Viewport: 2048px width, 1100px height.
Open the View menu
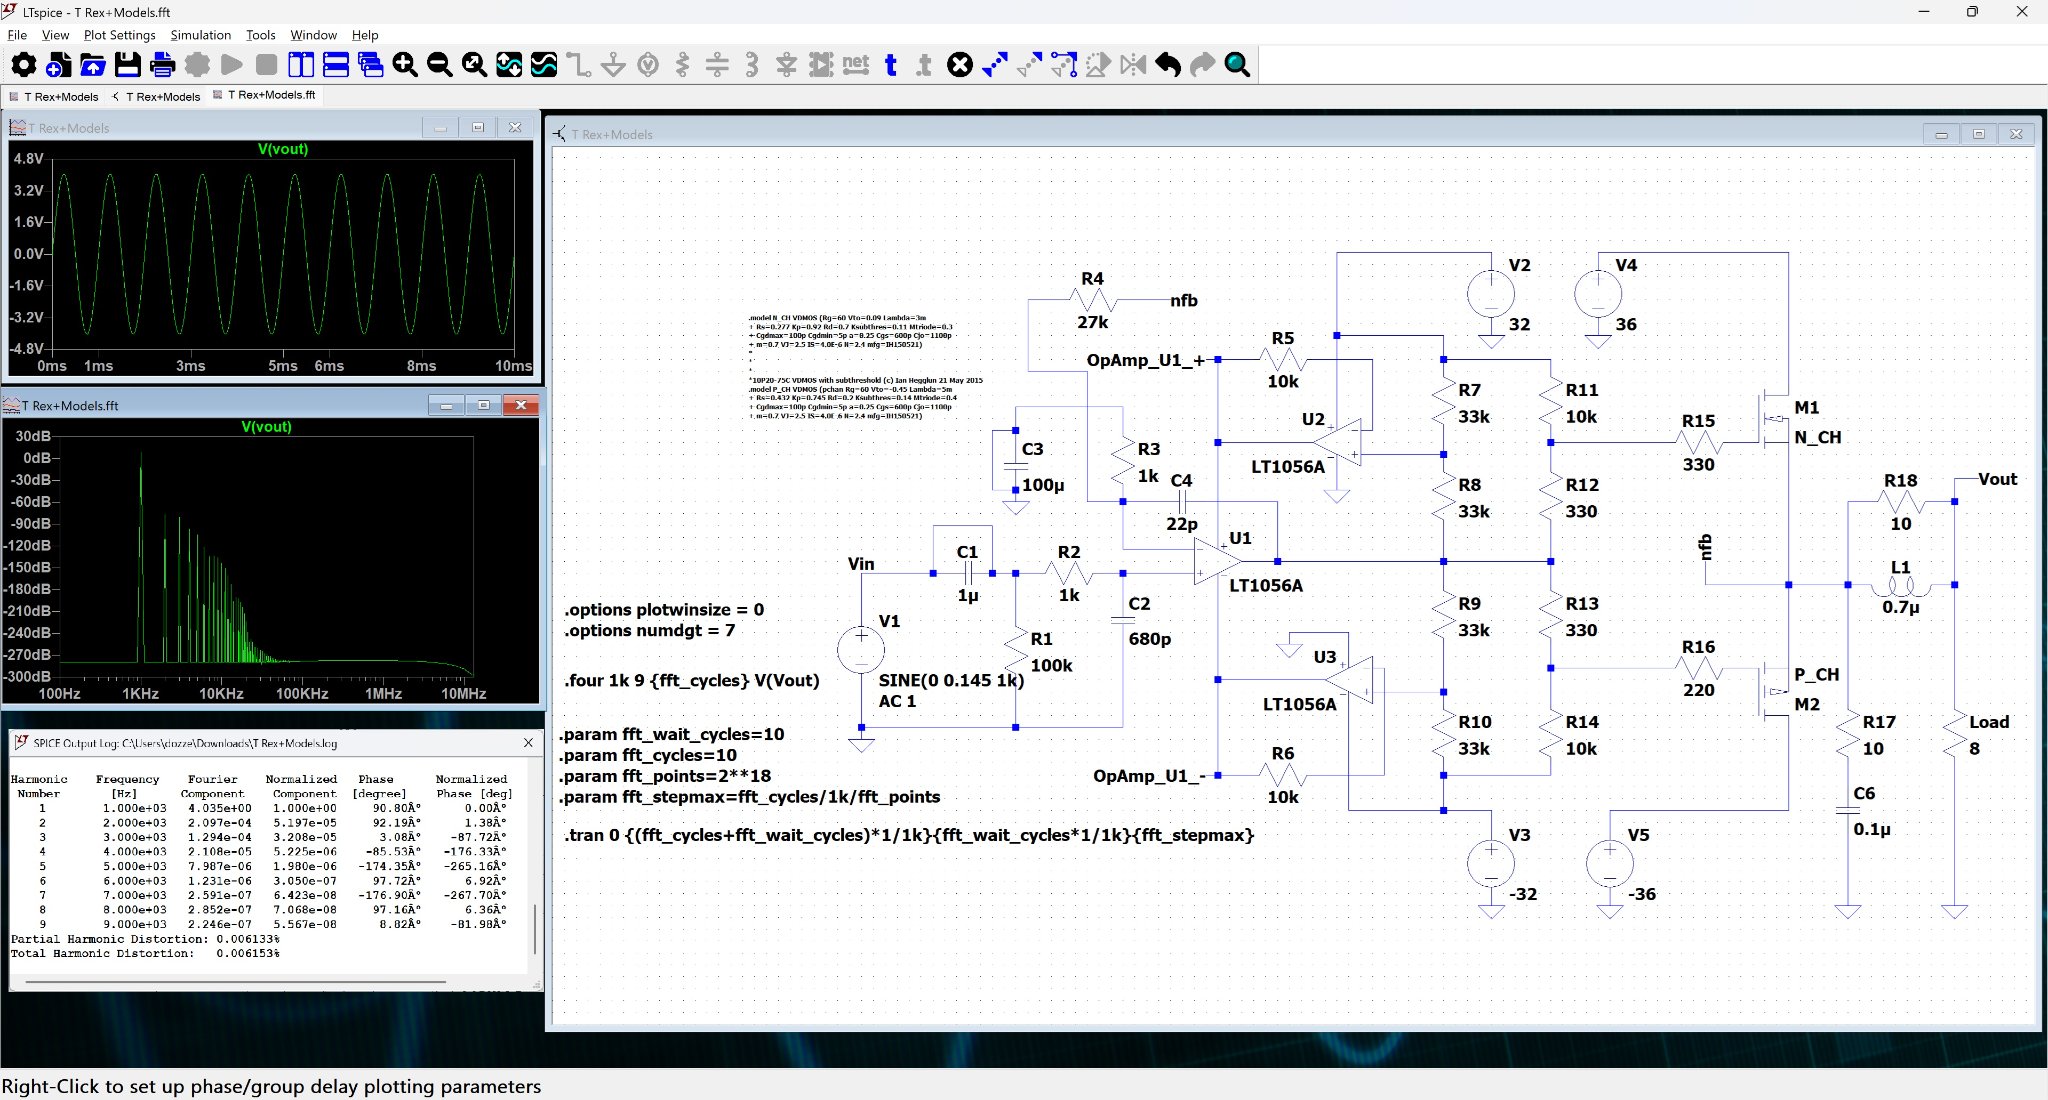(55, 35)
